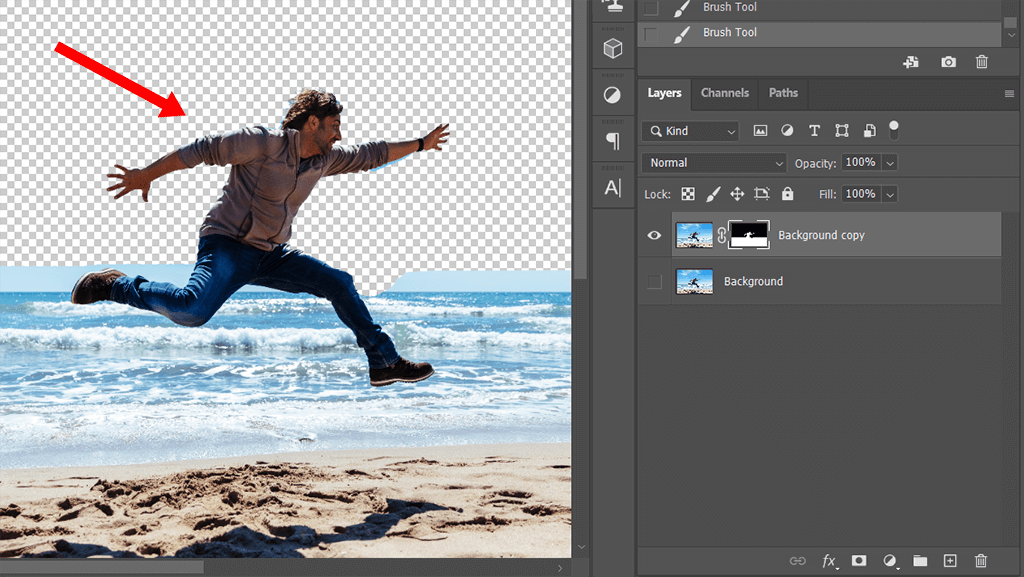Click the History panel scroll down arrow
This screenshot has width=1024, height=577.
pos(1010,36)
